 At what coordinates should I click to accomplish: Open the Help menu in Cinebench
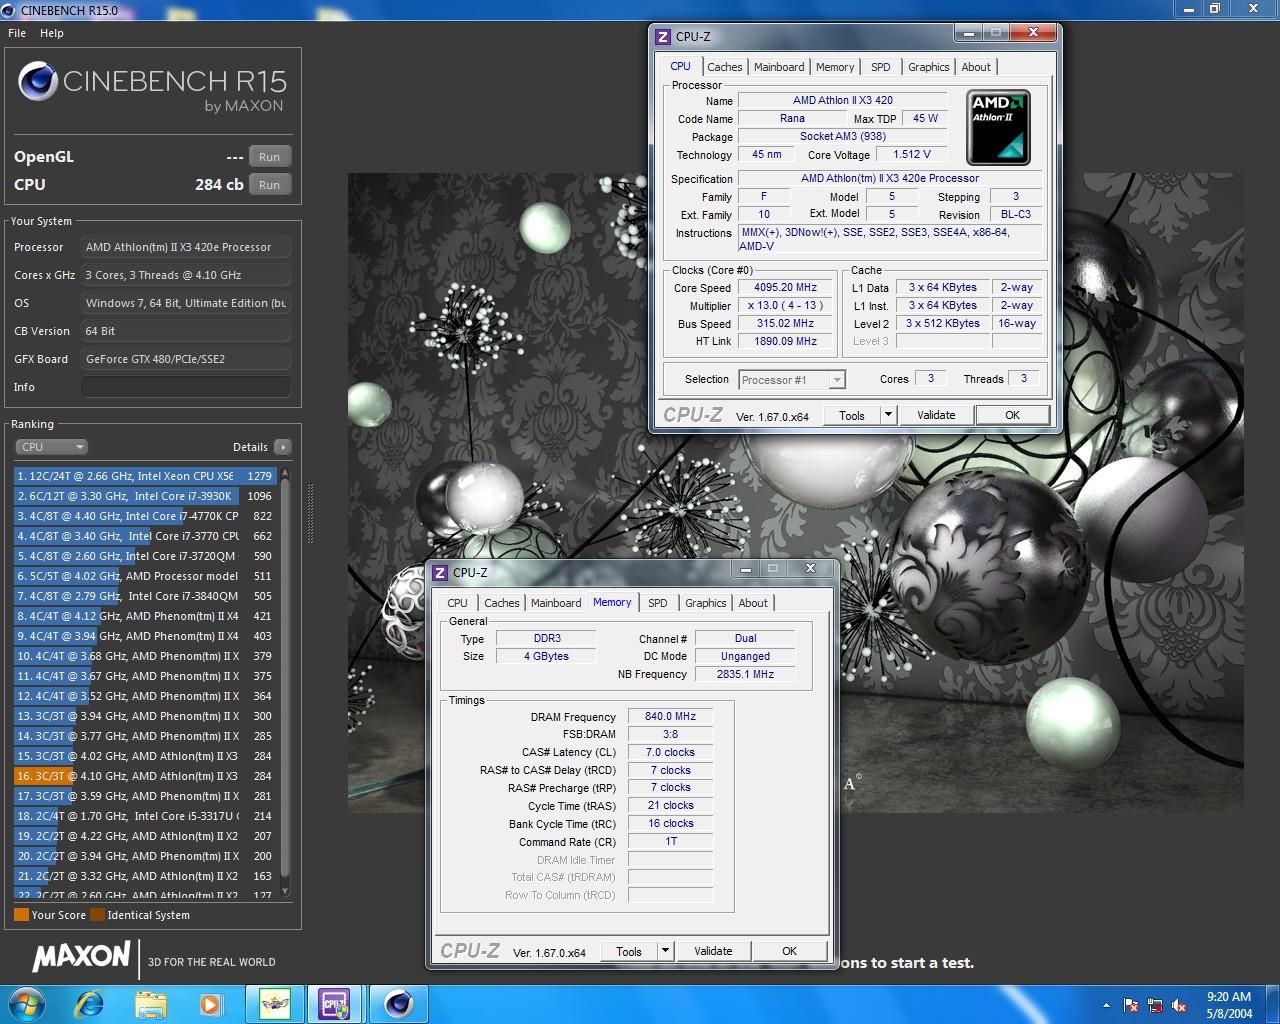pyautogui.click(x=52, y=33)
